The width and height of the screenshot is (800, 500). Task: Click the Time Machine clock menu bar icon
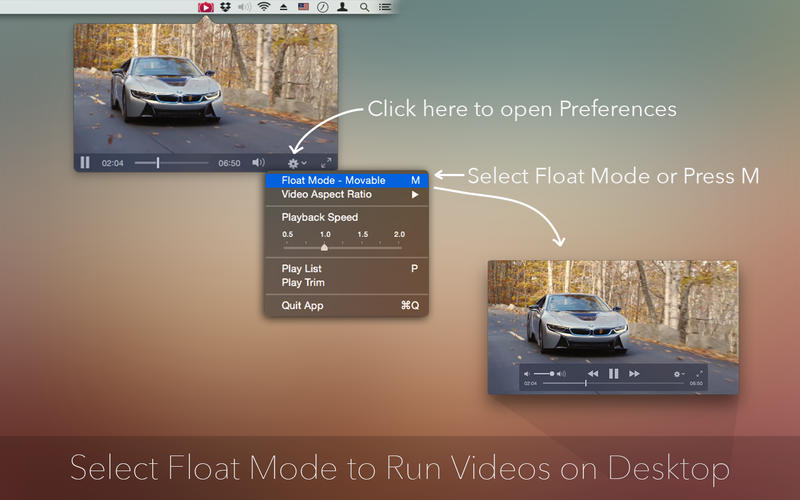322,7
